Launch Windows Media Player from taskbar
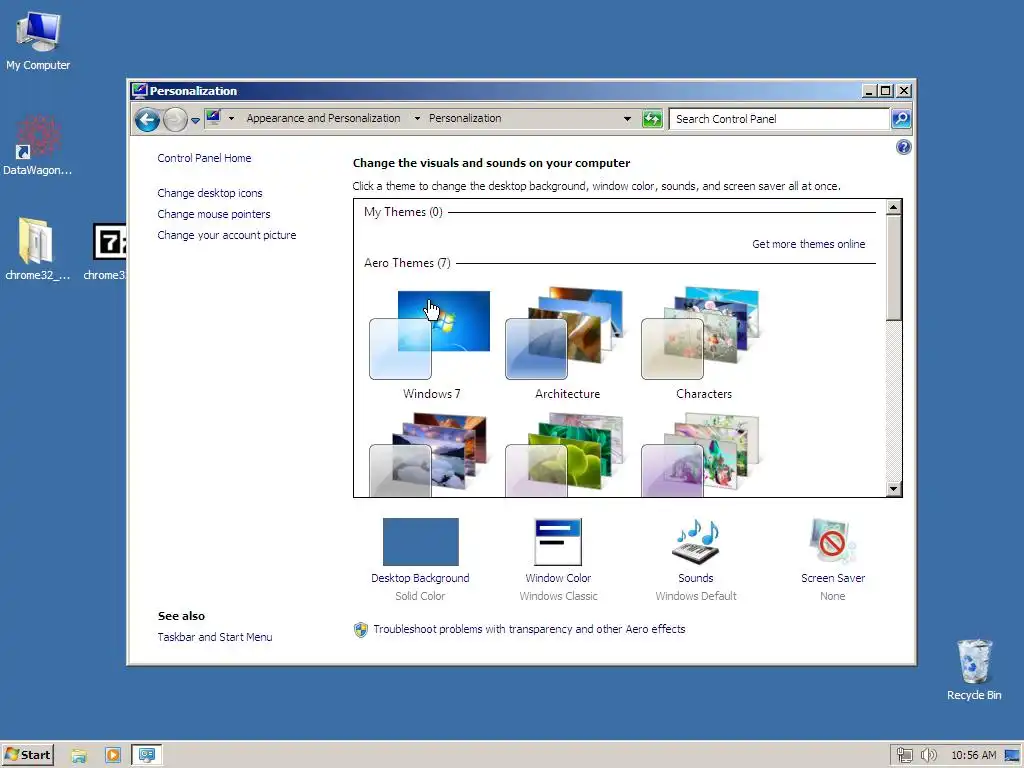Screen dimensions: 1024x768 click(x=112, y=756)
